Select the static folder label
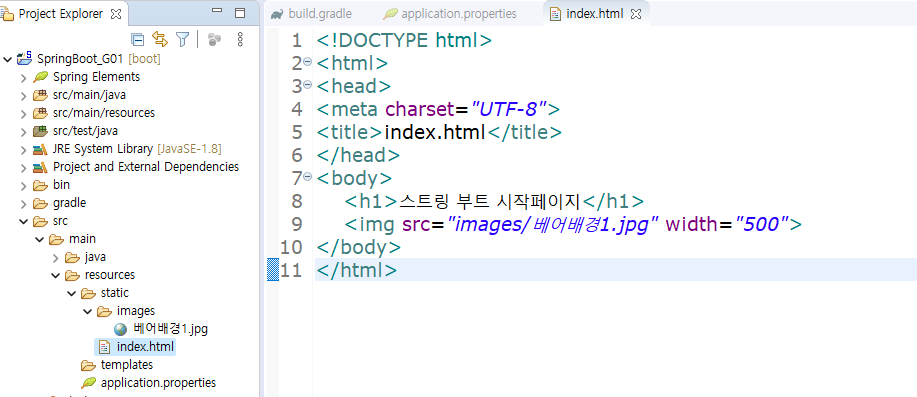Image resolution: width=917 pixels, height=397 pixels. [x=115, y=293]
